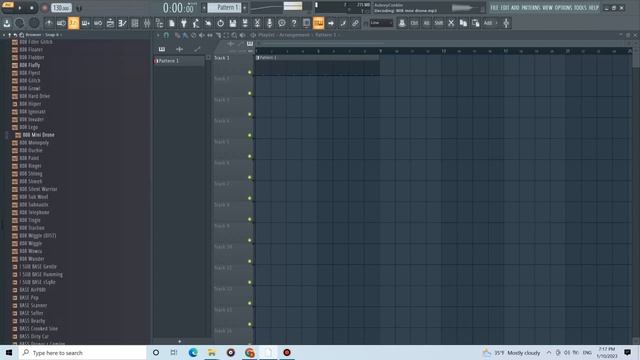
Task: Select Pattern 1 in the picker list
Action: pos(179,61)
